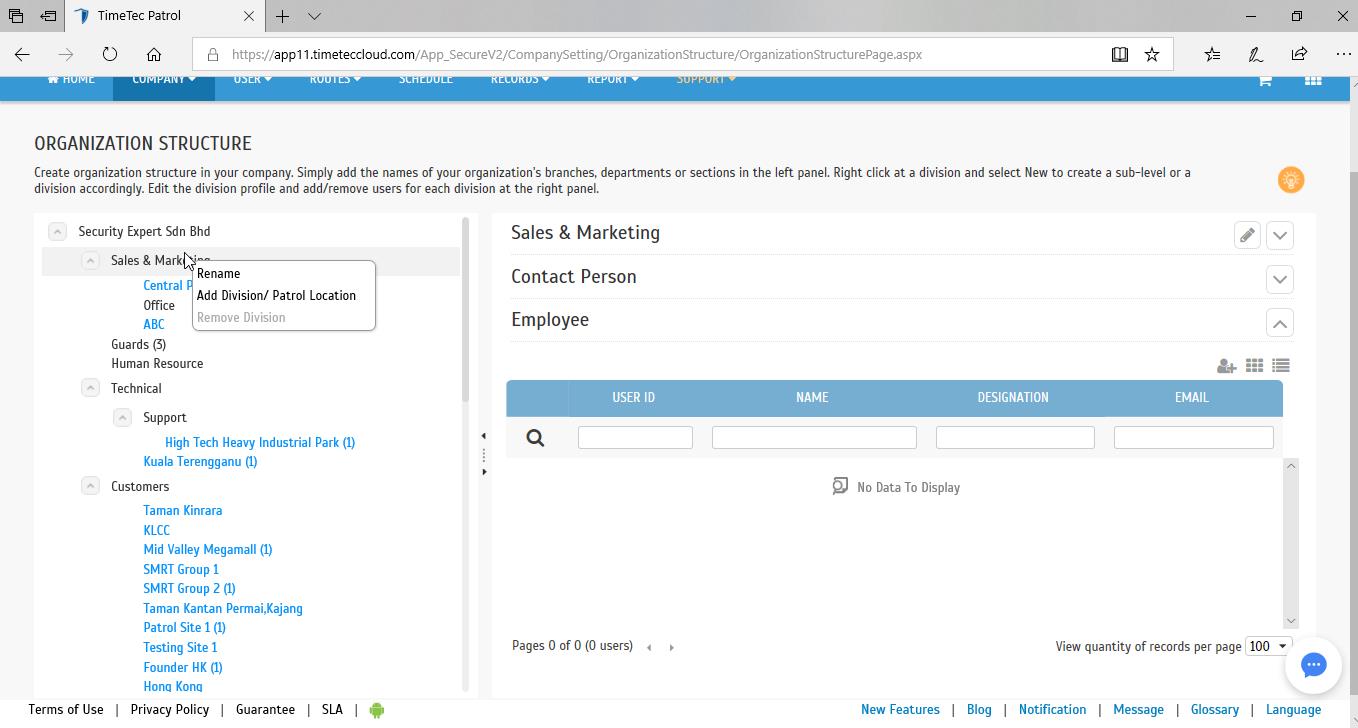Open the Language link
The image size is (1358, 728).
[x=1293, y=710]
